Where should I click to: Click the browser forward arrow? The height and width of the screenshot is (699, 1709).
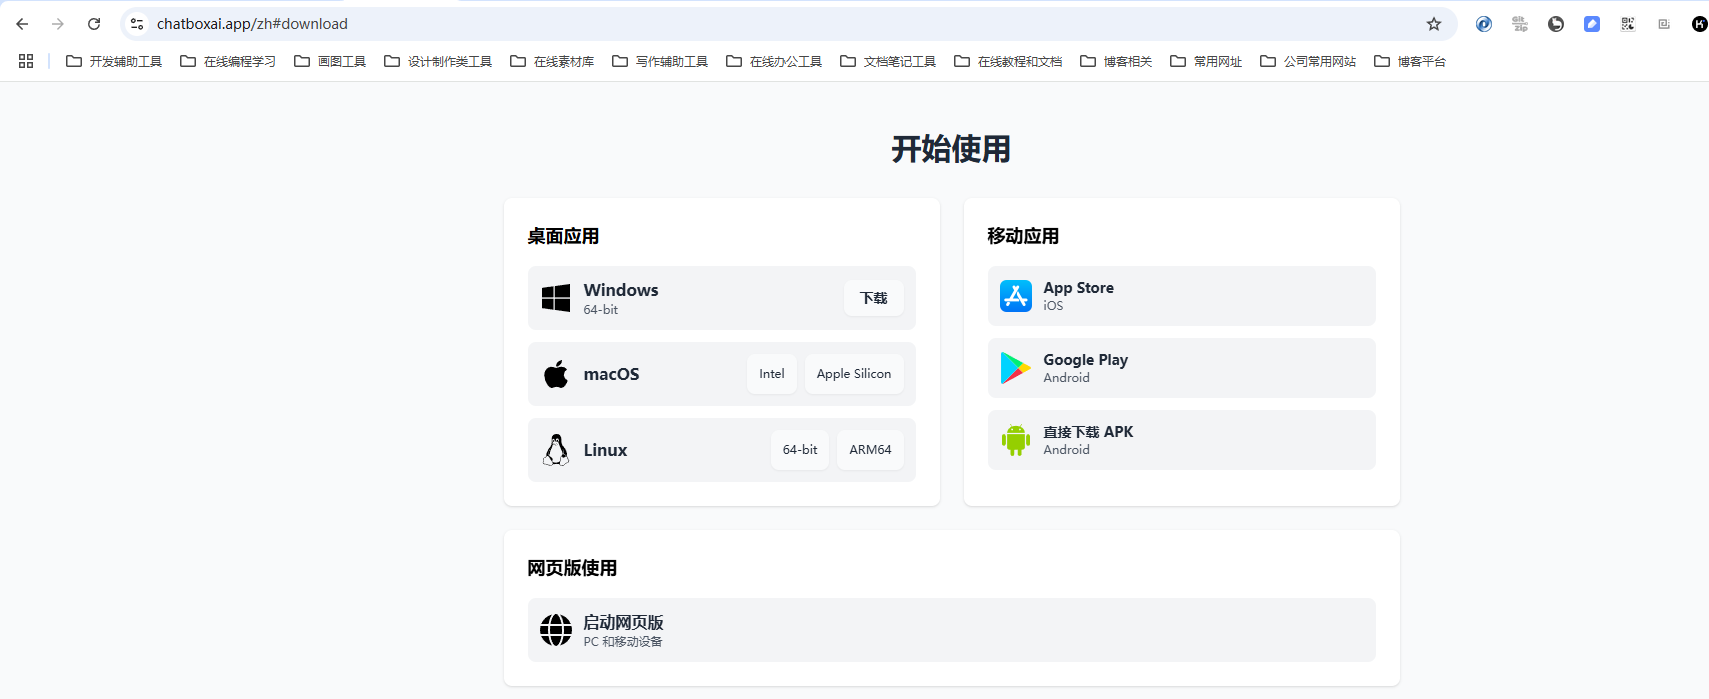(58, 24)
